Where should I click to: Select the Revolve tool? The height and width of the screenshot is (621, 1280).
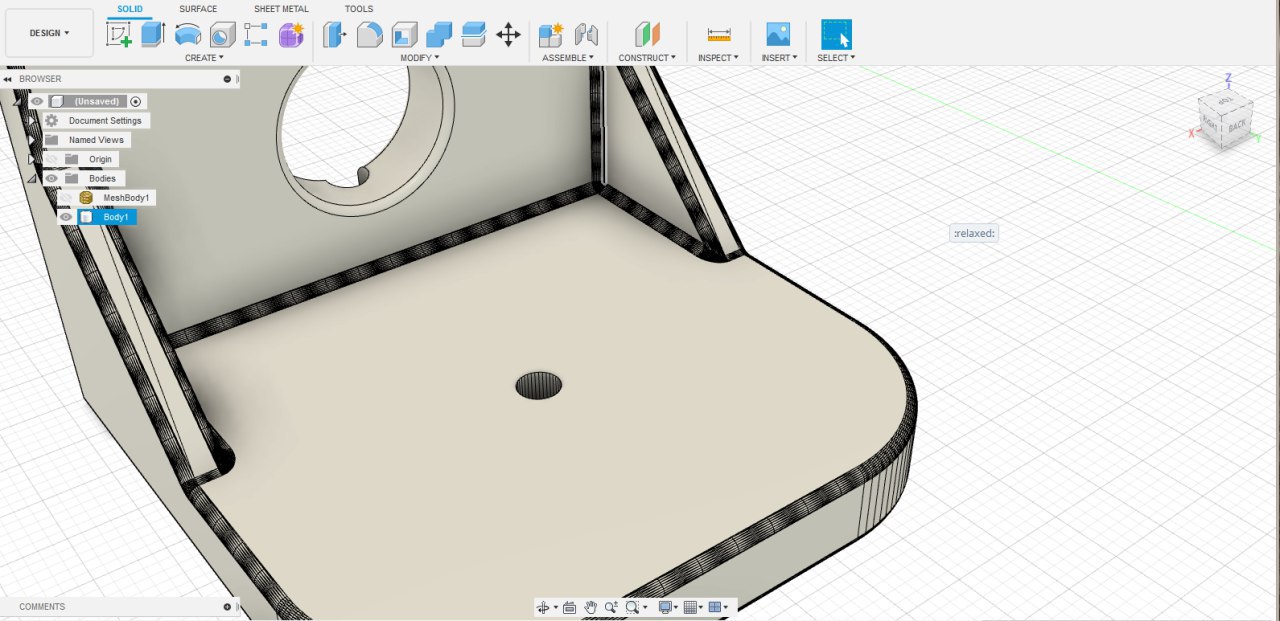(187, 35)
